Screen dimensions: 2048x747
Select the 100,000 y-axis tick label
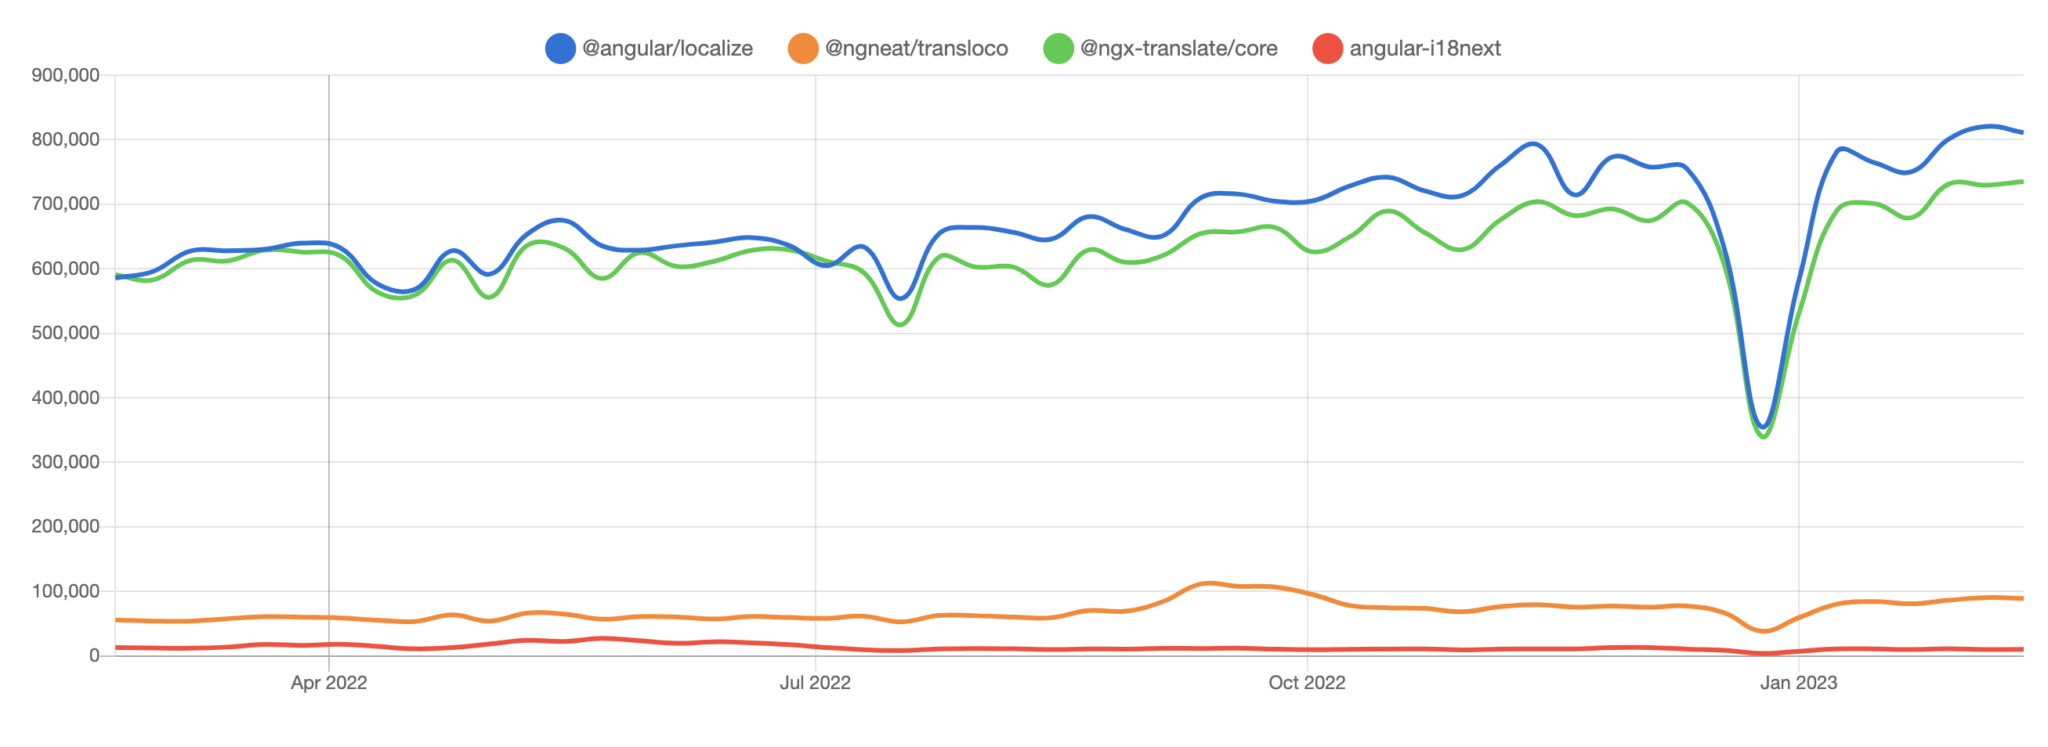click(x=66, y=591)
